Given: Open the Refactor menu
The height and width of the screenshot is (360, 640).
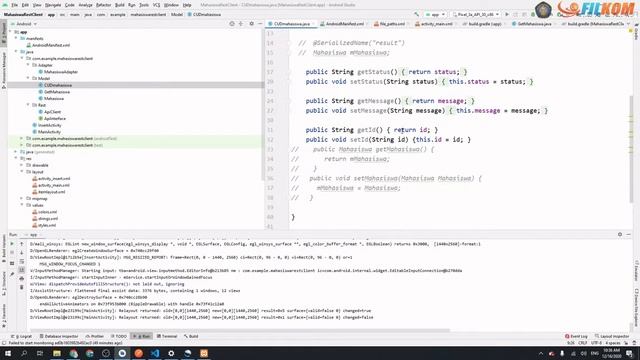Looking at the screenshot, I should (103, 5).
